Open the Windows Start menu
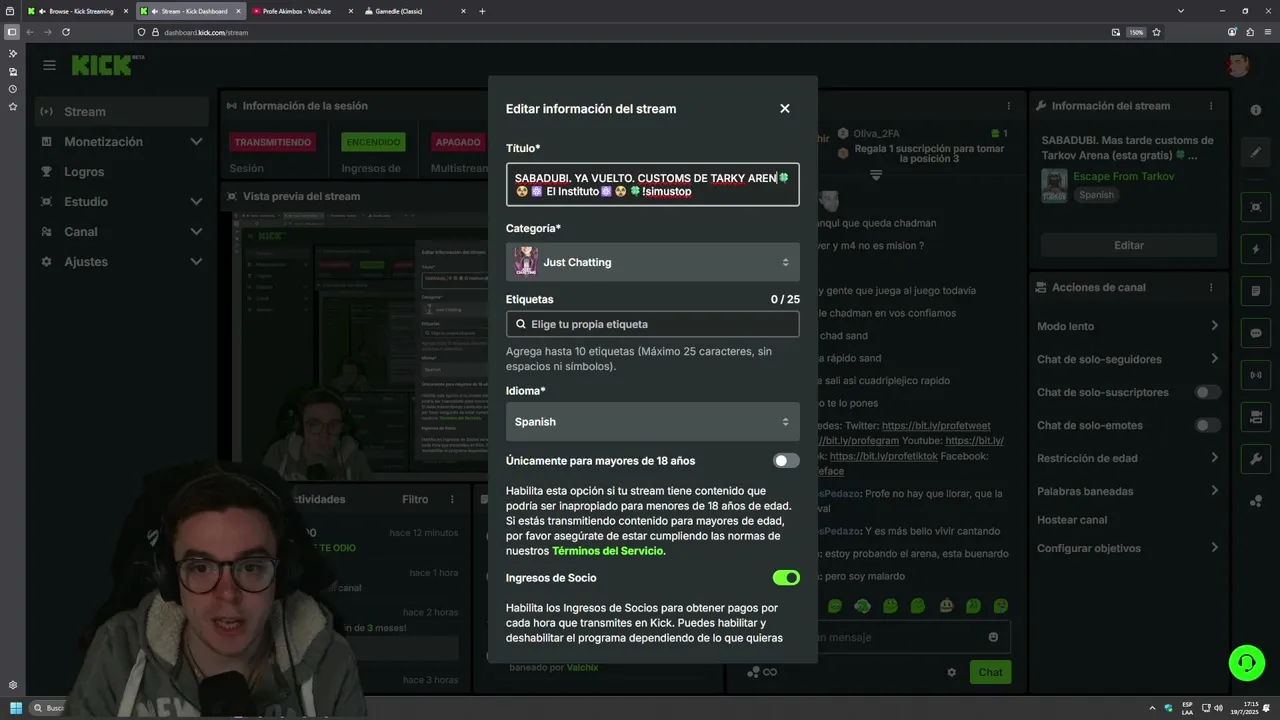This screenshot has height=720, width=1280. click(x=16, y=708)
